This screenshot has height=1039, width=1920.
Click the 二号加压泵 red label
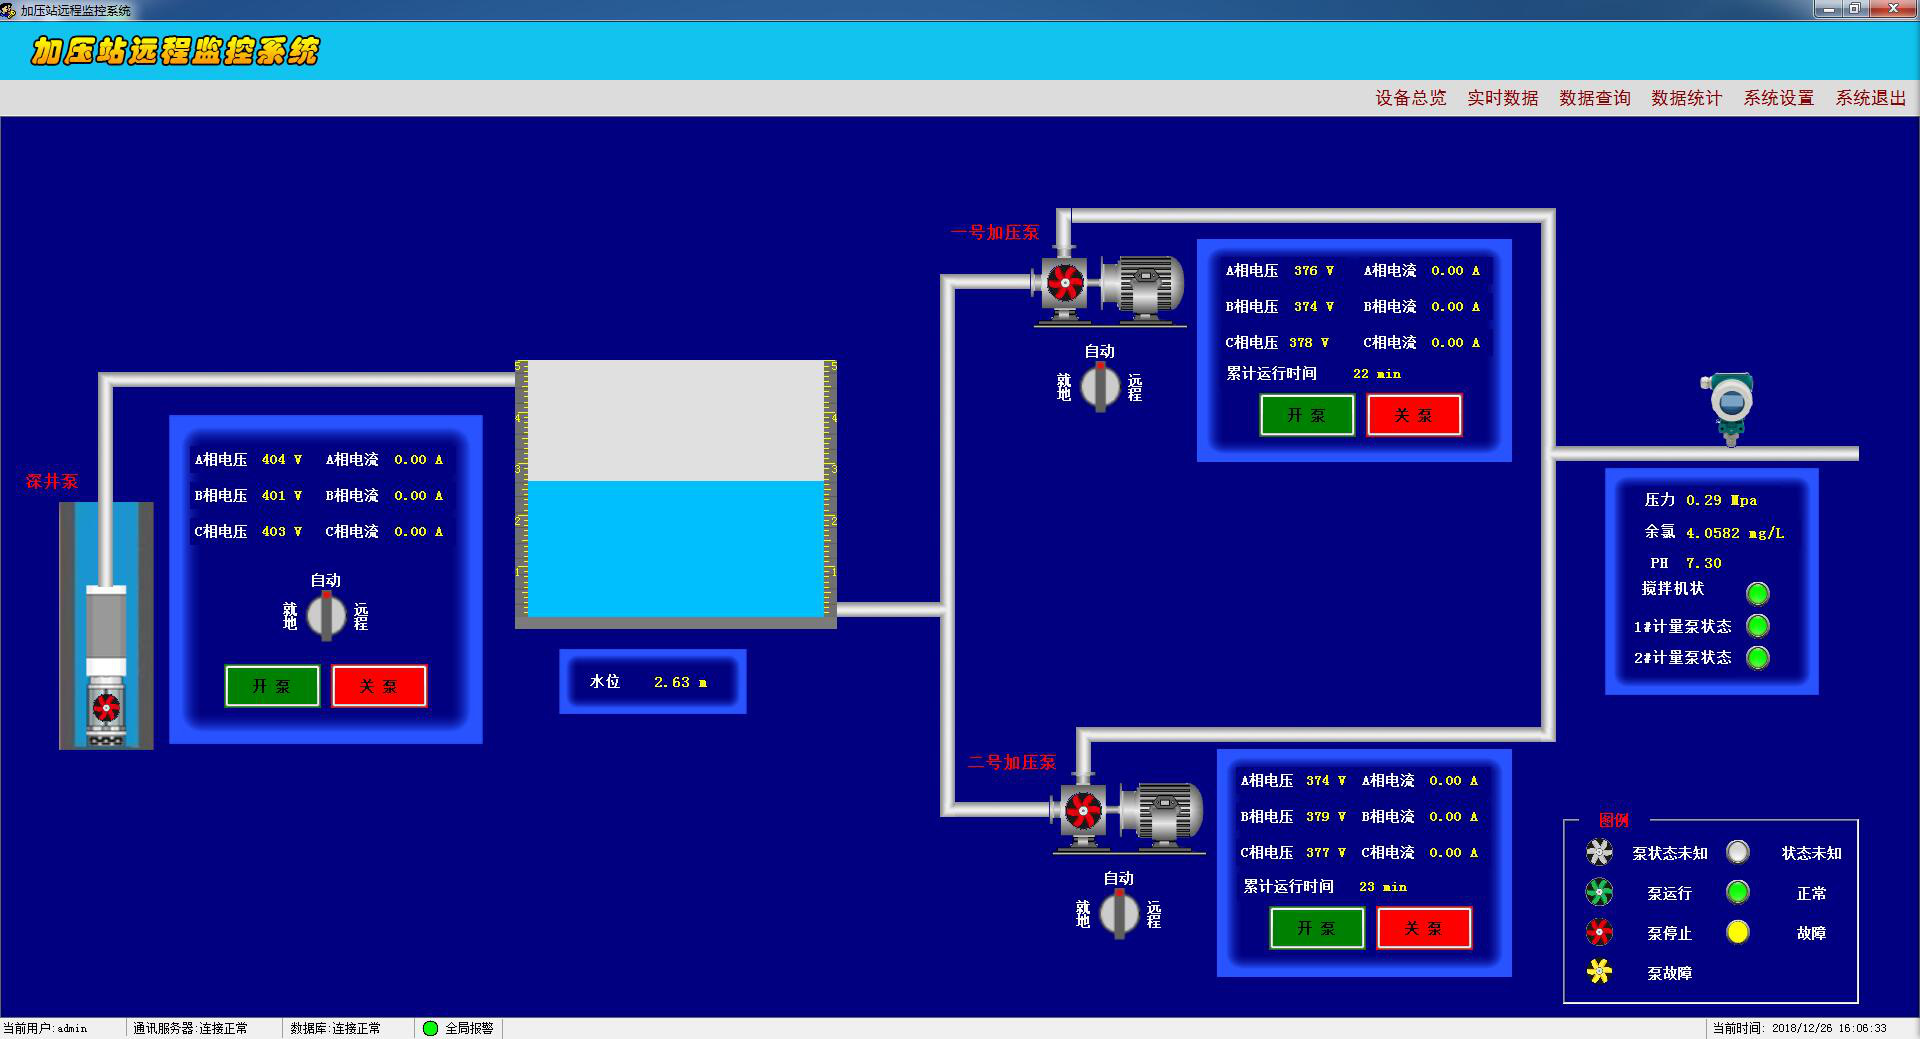coord(1012,763)
